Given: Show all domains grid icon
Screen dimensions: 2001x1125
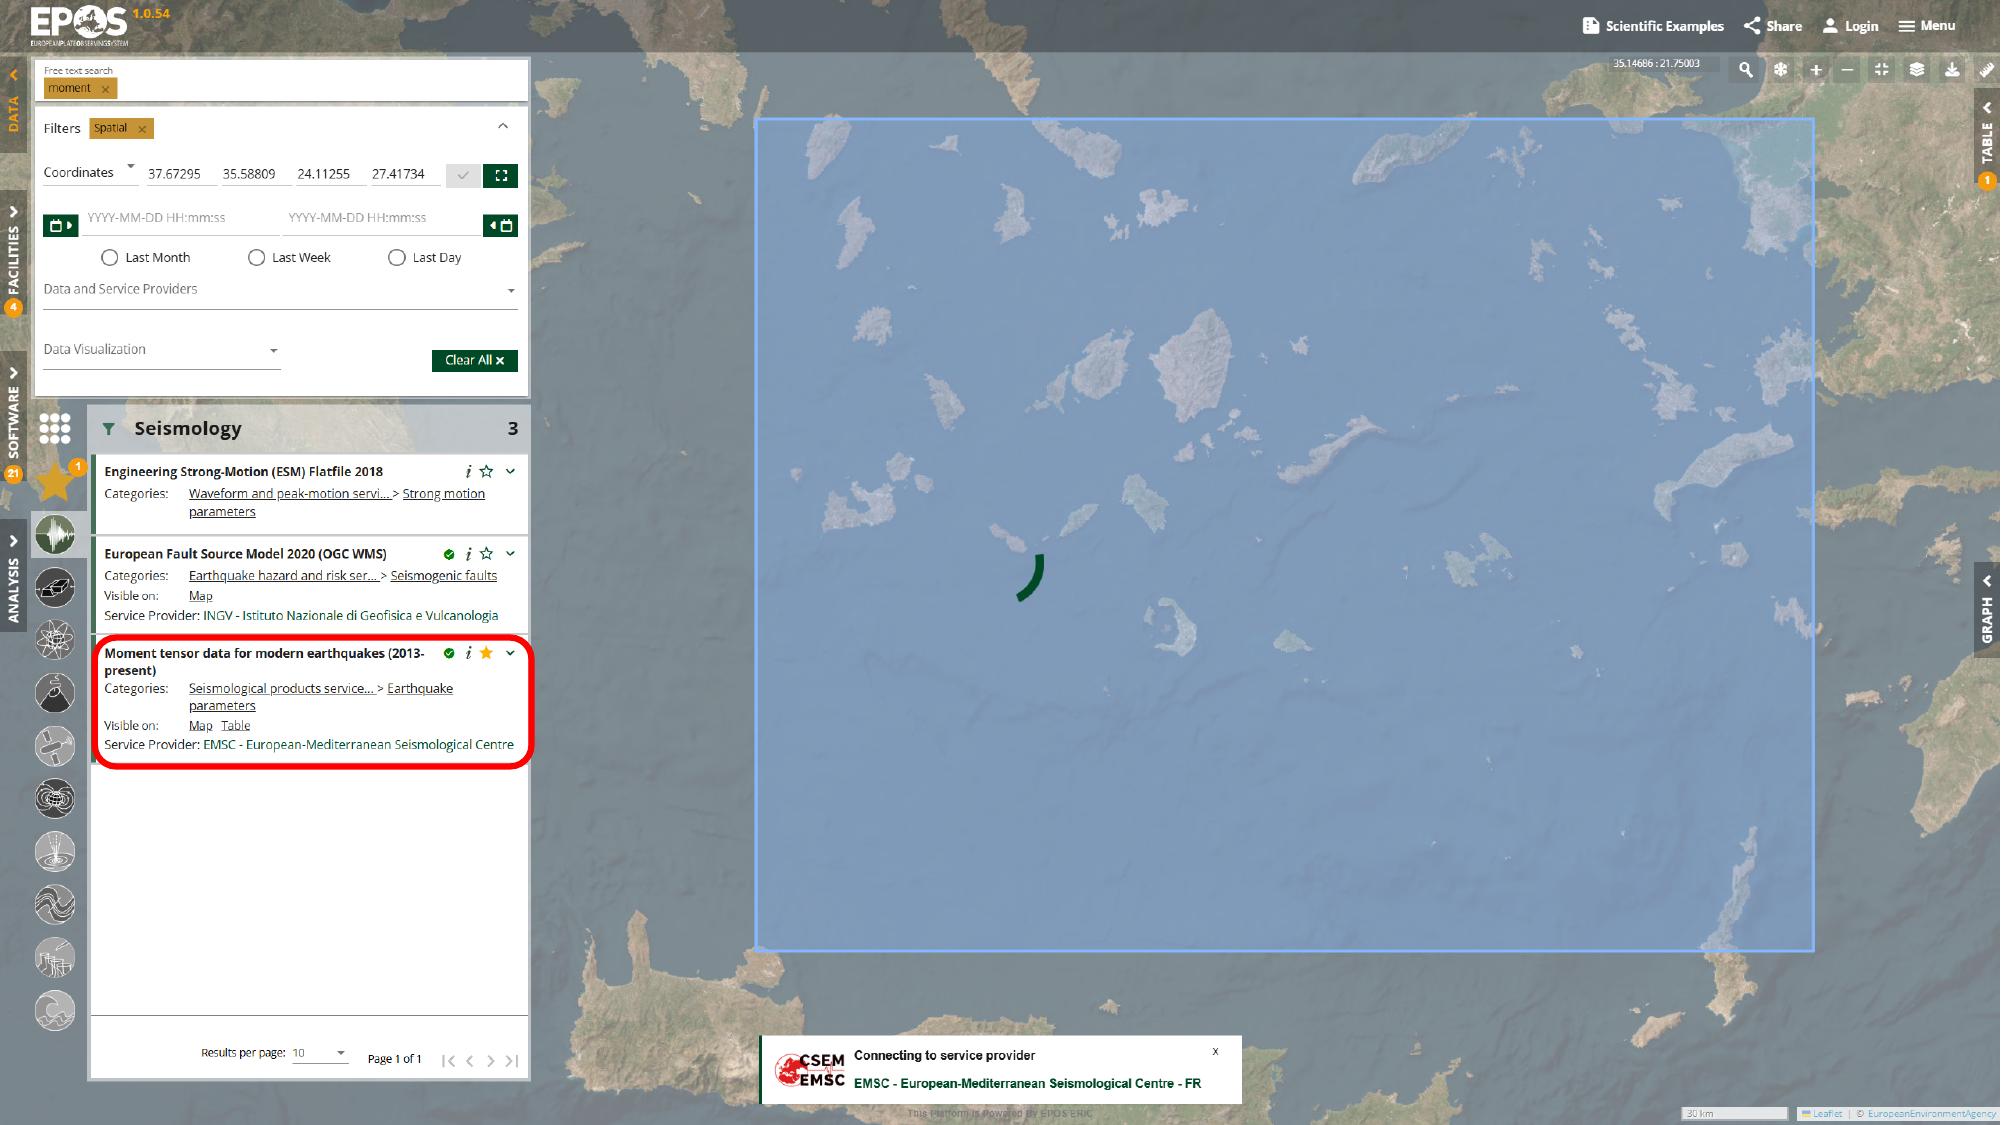Looking at the screenshot, I should pyautogui.click(x=55, y=428).
